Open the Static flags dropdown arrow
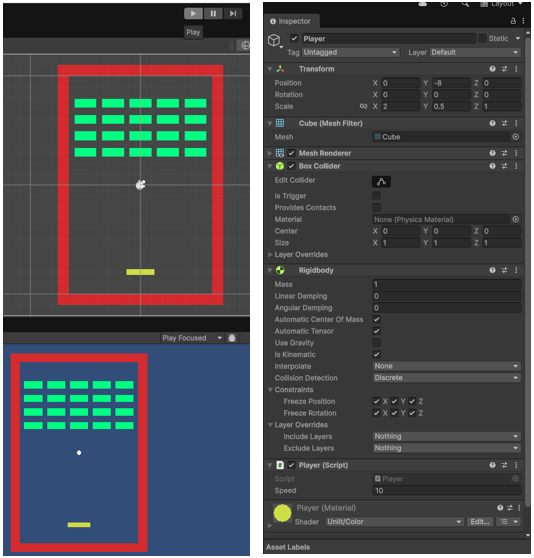Screen dimensions: 534x558 518,38
